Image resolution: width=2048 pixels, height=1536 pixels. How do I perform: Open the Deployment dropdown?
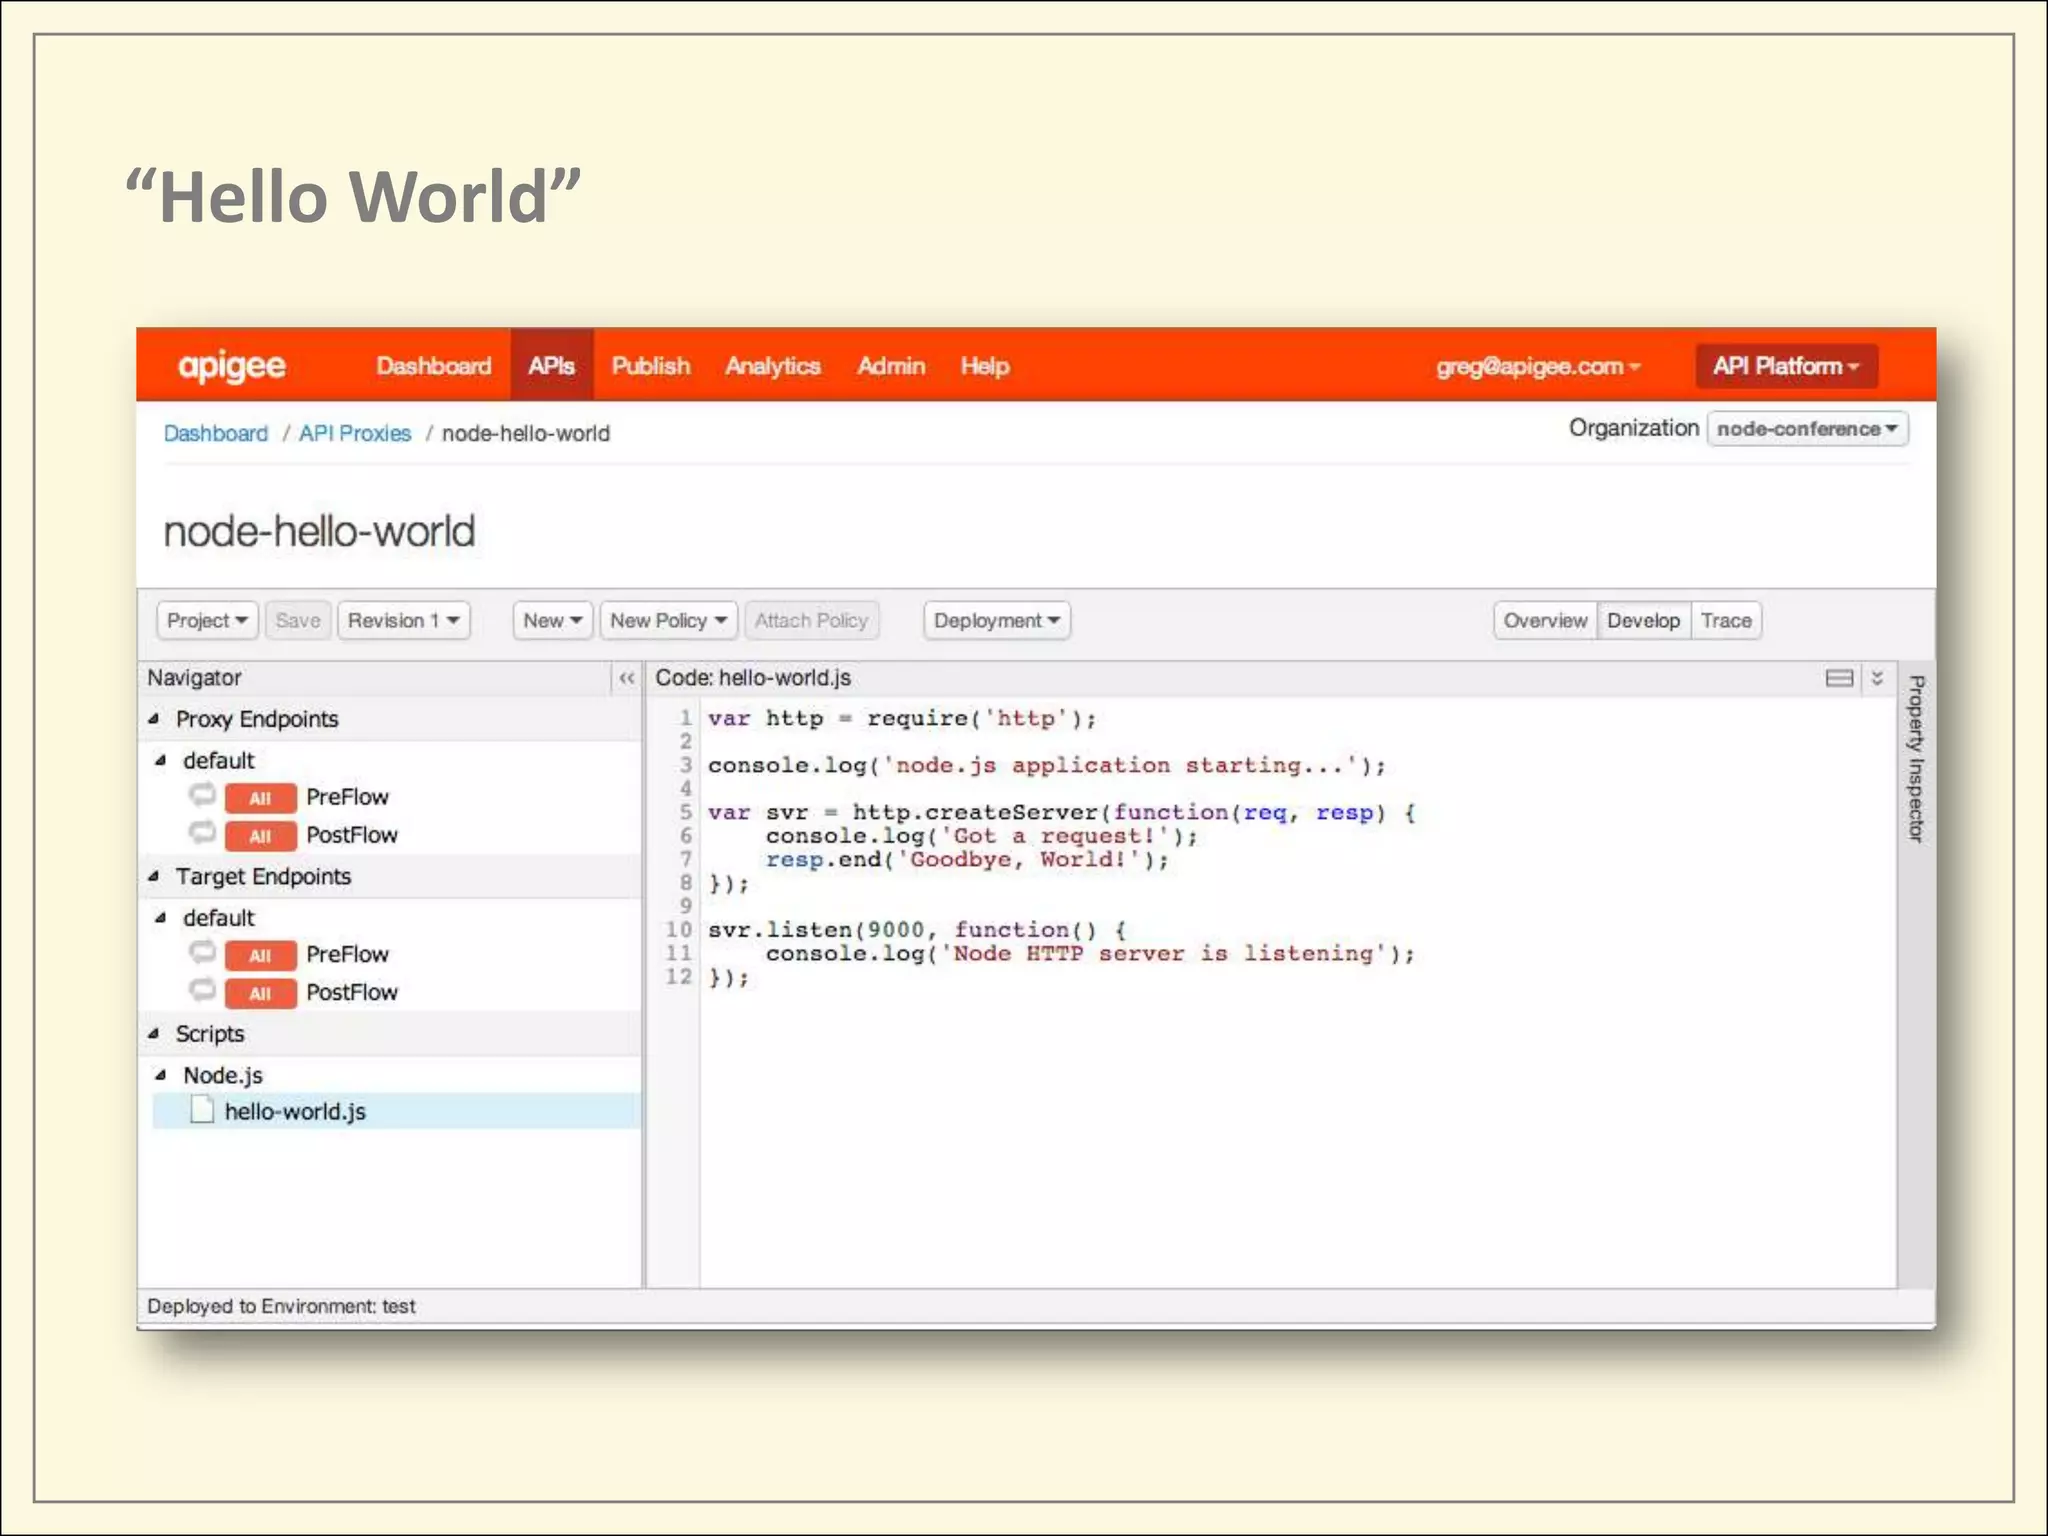tap(997, 620)
